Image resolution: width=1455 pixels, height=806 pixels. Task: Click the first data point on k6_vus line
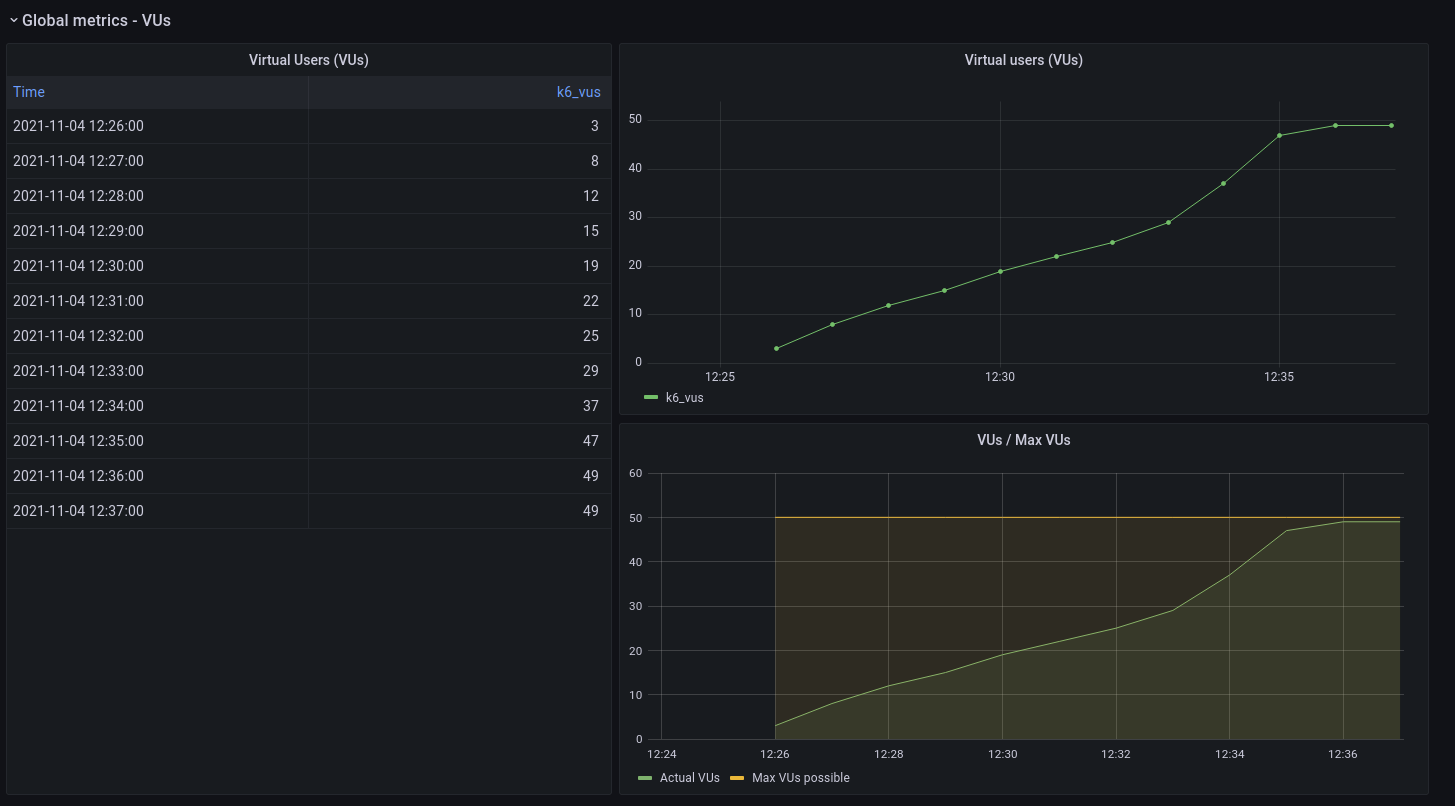click(x=776, y=349)
